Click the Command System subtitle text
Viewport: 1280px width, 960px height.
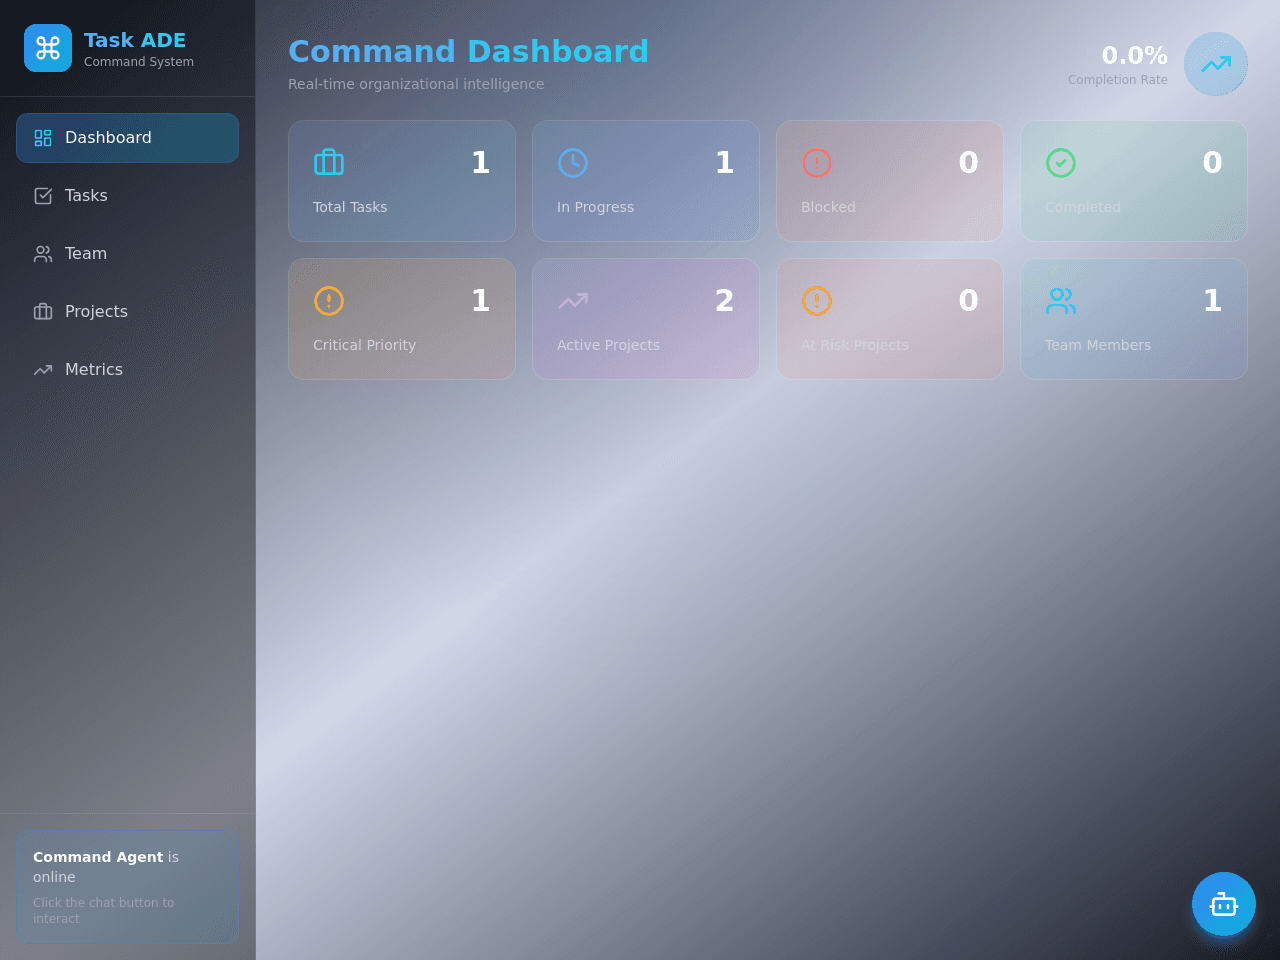coord(139,62)
